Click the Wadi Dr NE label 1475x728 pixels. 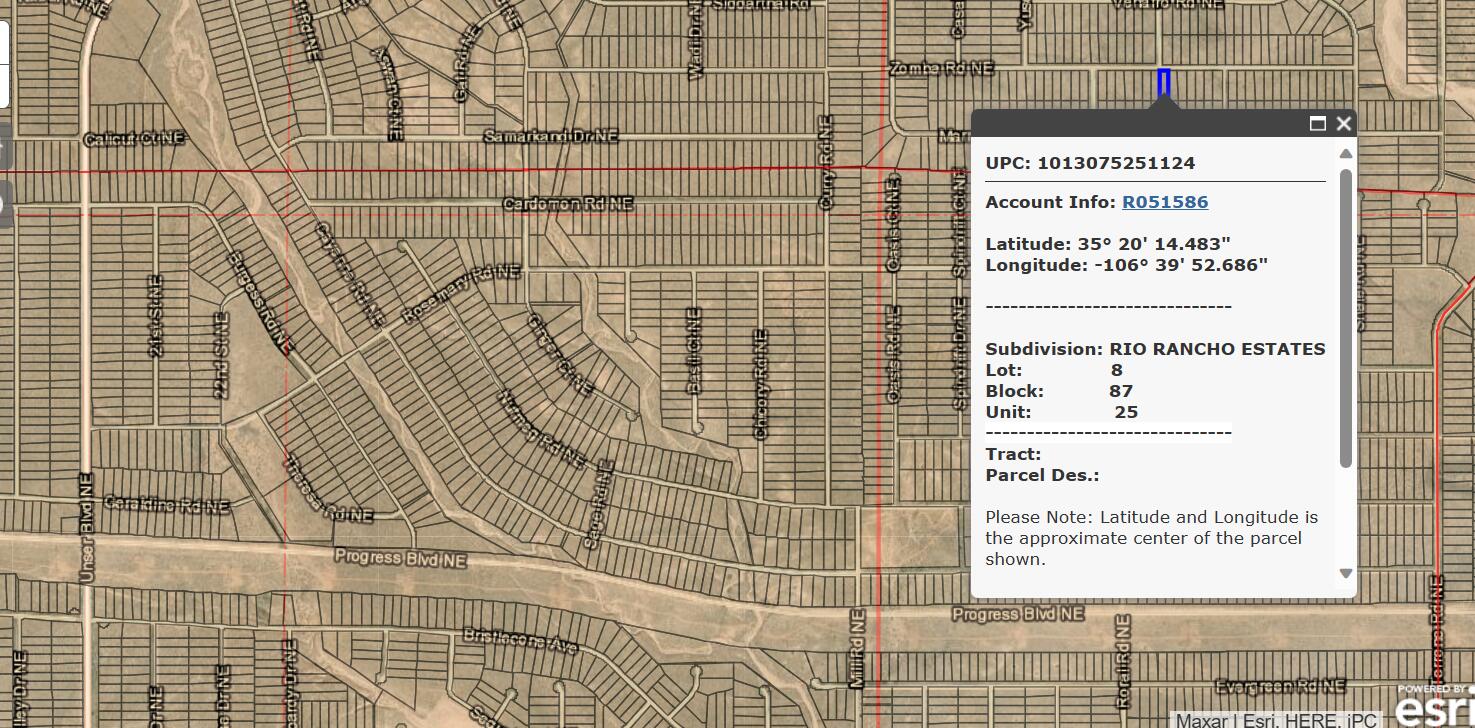tap(695, 38)
